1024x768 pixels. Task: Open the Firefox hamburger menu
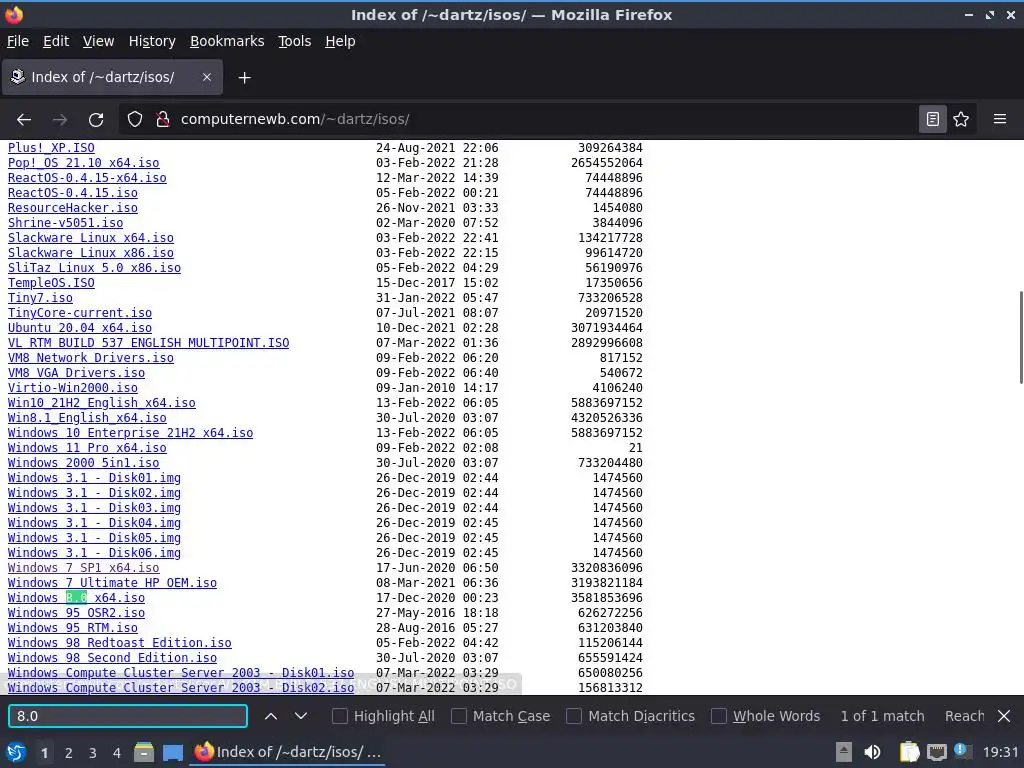pos(1000,120)
